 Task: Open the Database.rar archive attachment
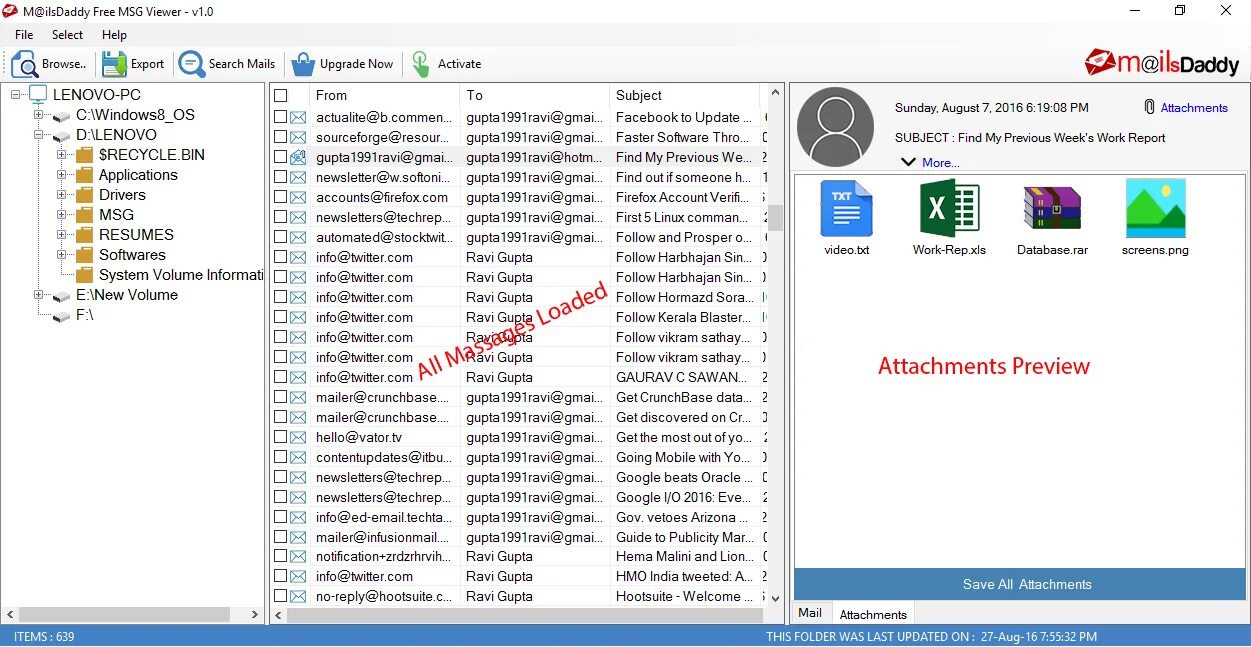[x=1052, y=208]
